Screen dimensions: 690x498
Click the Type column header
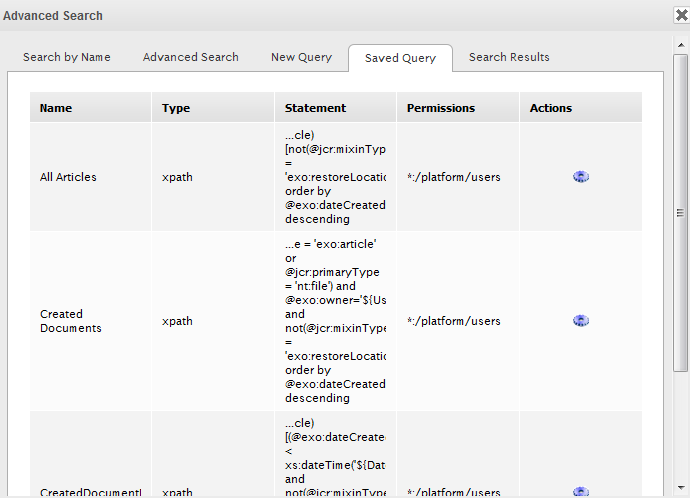click(x=176, y=108)
